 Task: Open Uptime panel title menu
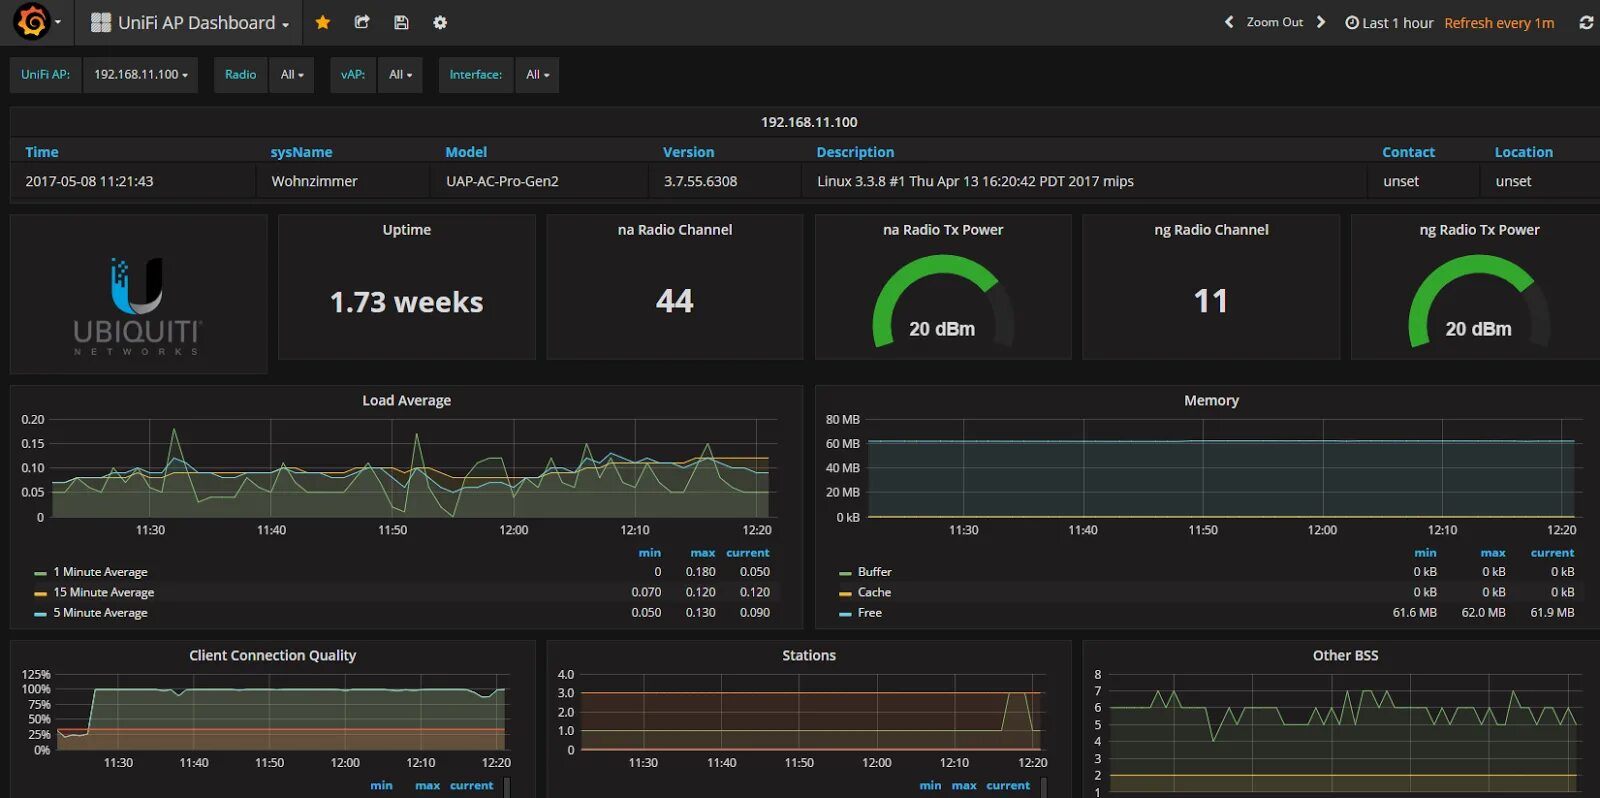pyautogui.click(x=406, y=229)
